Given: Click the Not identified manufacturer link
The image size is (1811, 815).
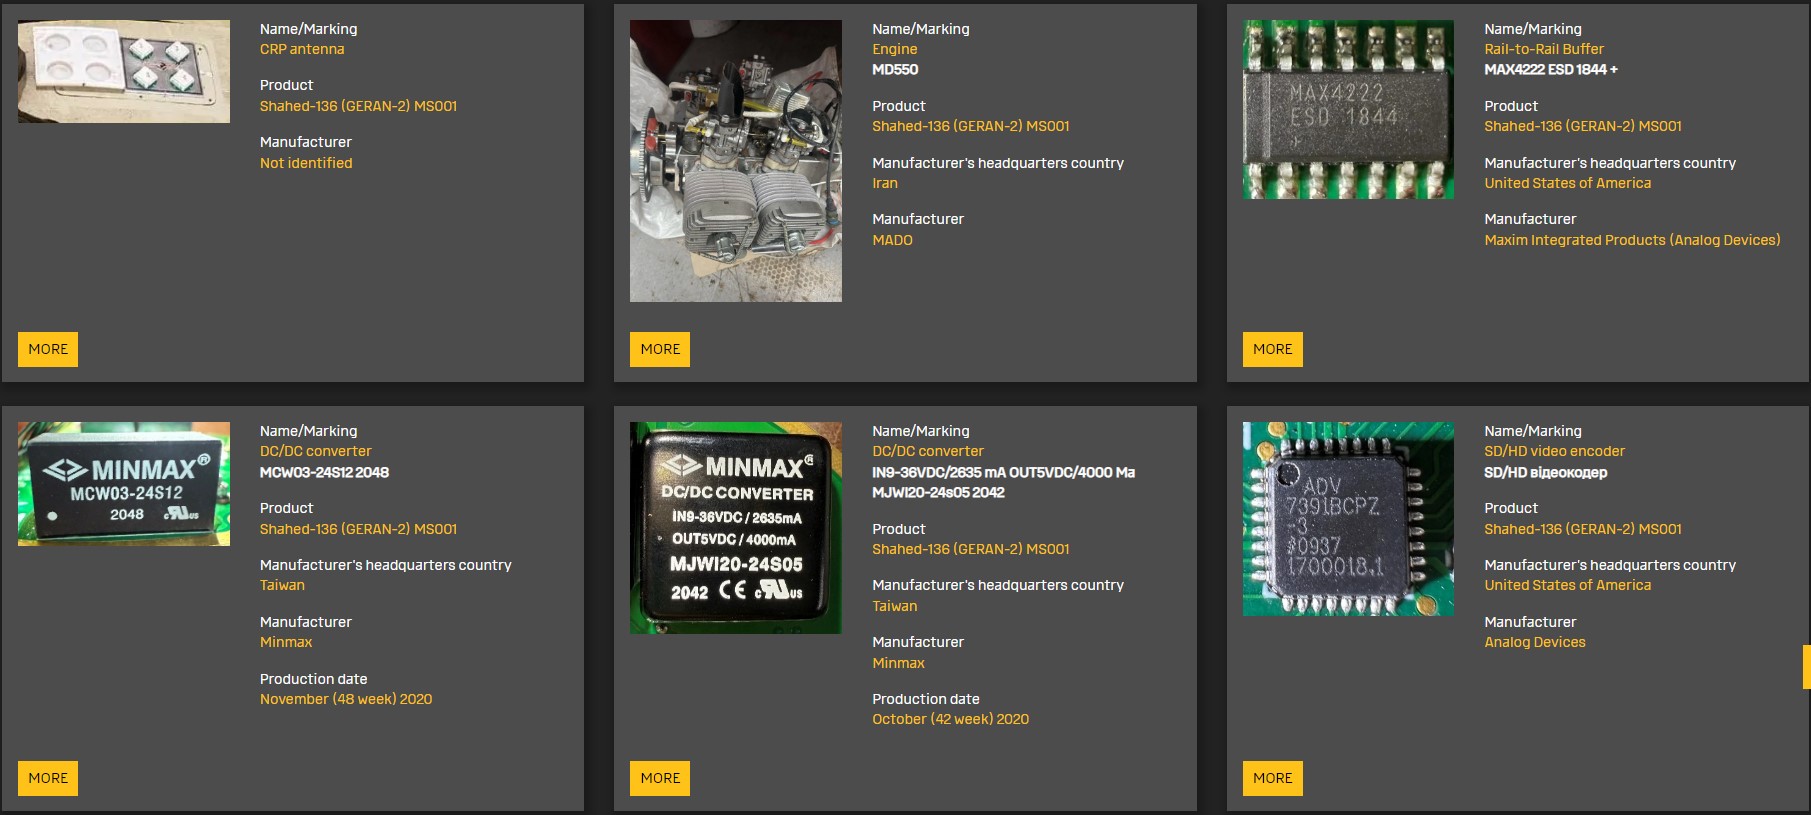Looking at the screenshot, I should [306, 163].
